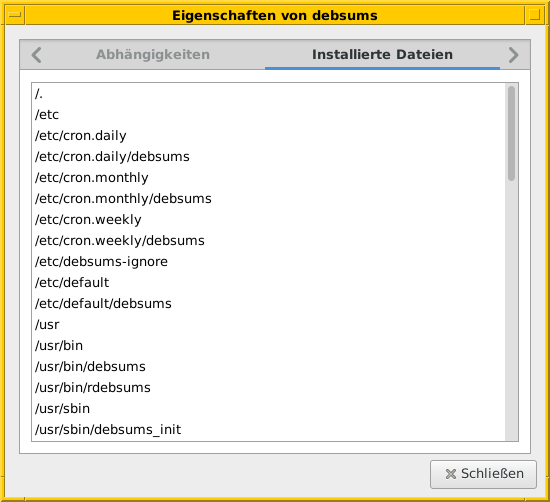Select the '/usr/sbin' row
This screenshot has height=502, width=550.
tap(269, 409)
